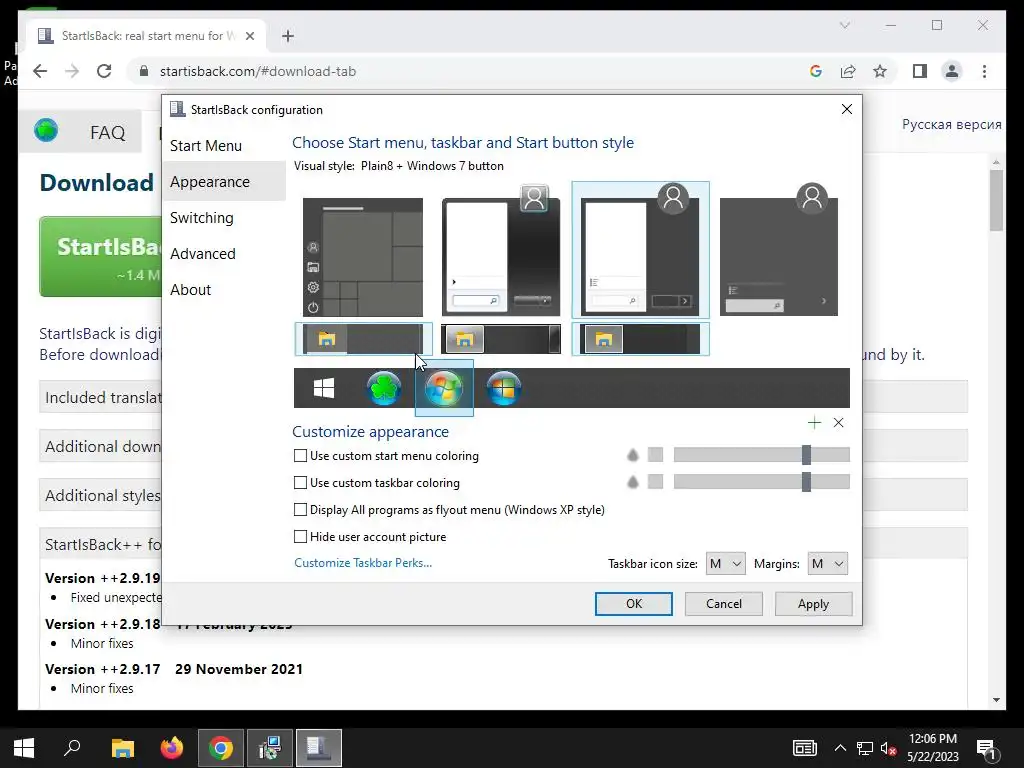Select the Windows 7 Aero start menu style
Screen dimensions: 1024x768
coord(501,251)
